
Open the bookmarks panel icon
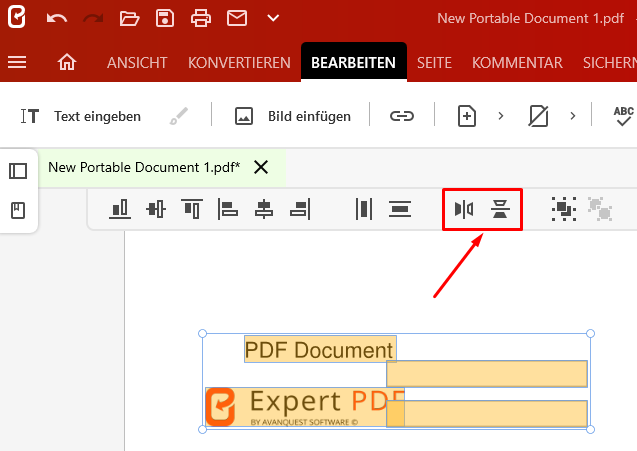pyautogui.click(x=18, y=210)
